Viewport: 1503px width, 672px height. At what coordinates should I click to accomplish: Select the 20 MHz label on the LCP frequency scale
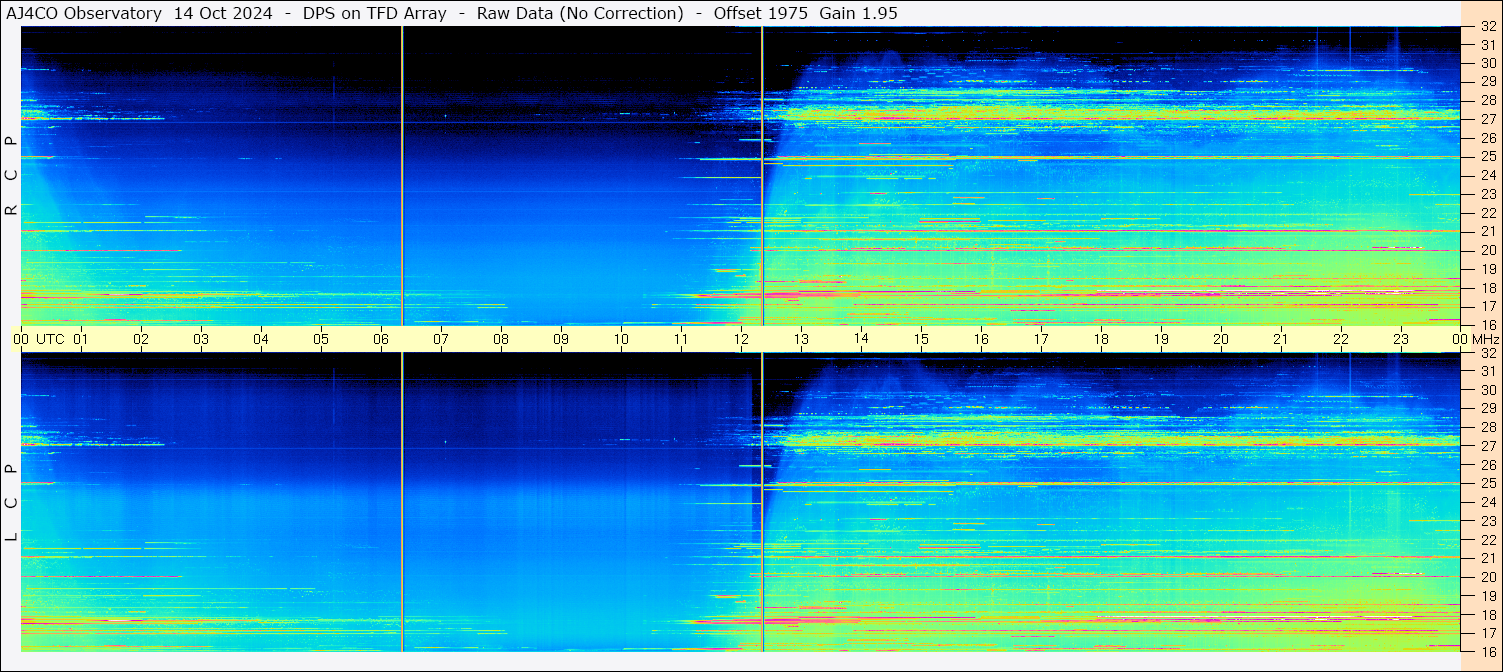[x=1487, y=577]
